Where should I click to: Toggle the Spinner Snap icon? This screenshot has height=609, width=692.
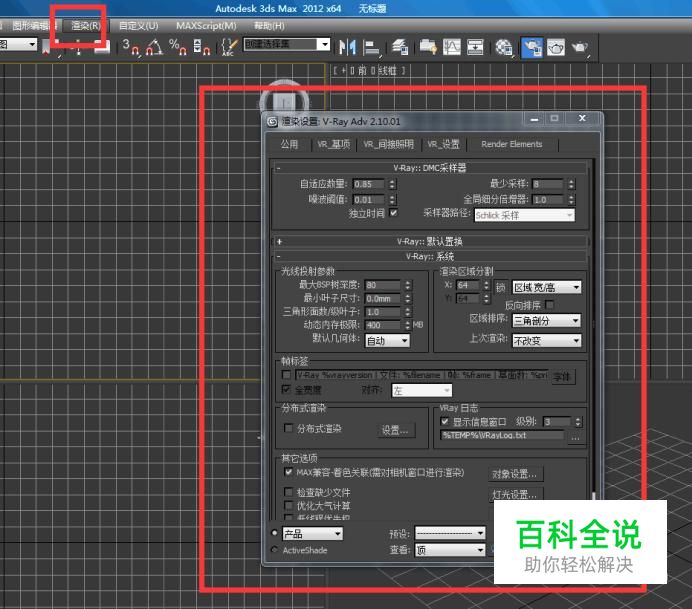(x=201, y=47)
